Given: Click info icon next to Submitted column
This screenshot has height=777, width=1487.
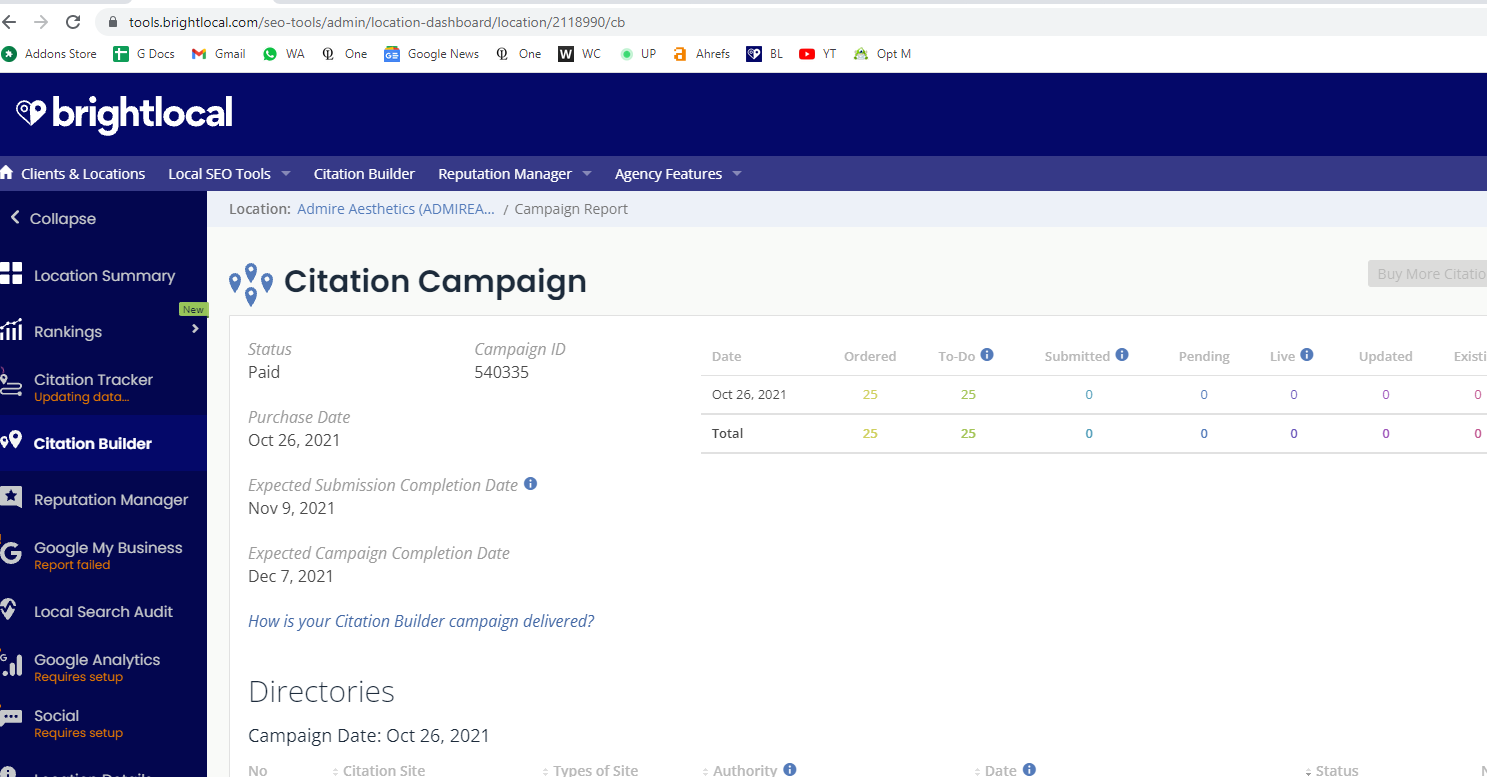Looking at the screenshot, I should tap(1122, 355).
